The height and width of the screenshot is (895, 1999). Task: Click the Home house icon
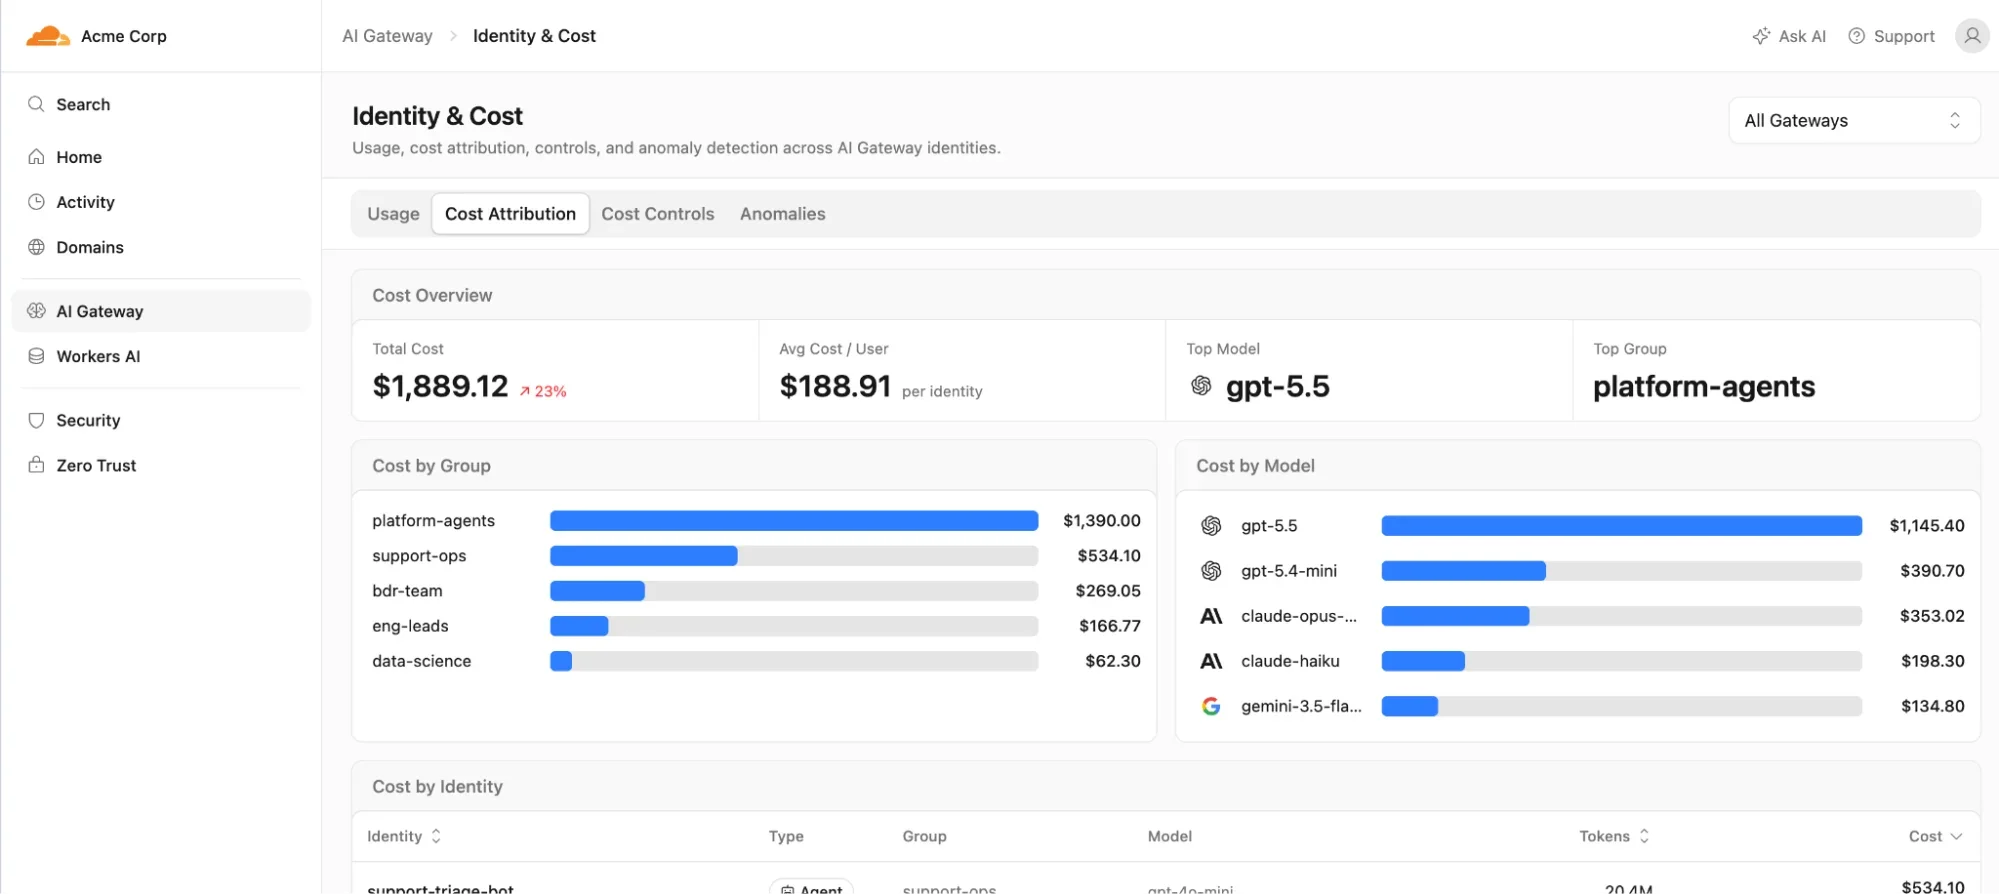36,157
